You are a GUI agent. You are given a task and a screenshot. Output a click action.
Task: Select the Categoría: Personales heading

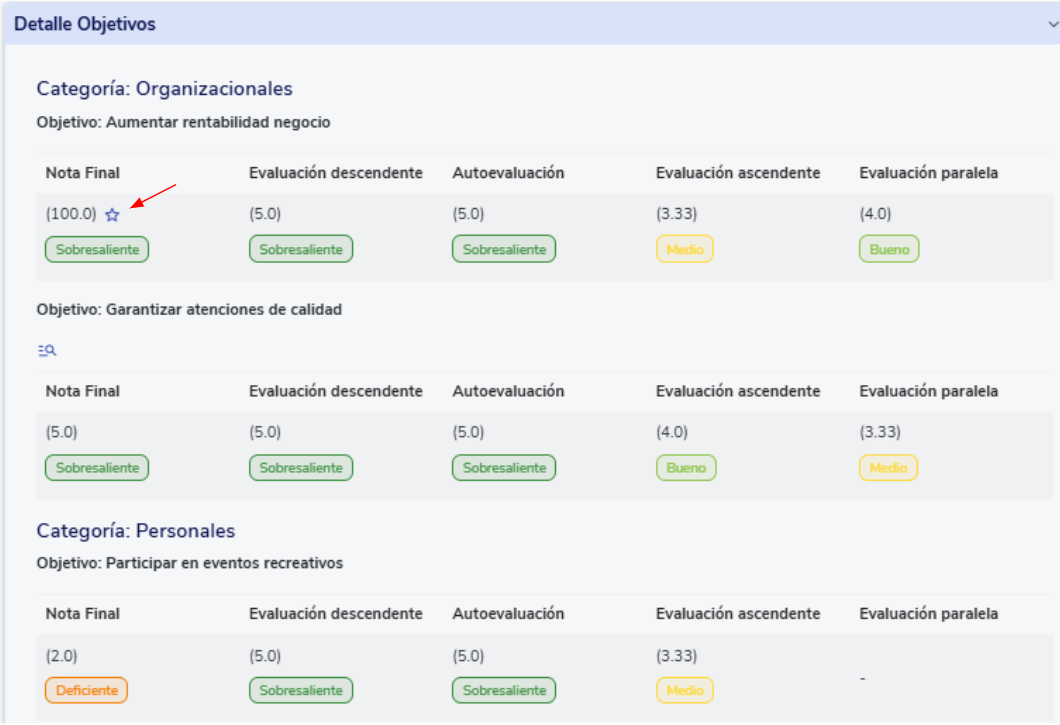136,530
